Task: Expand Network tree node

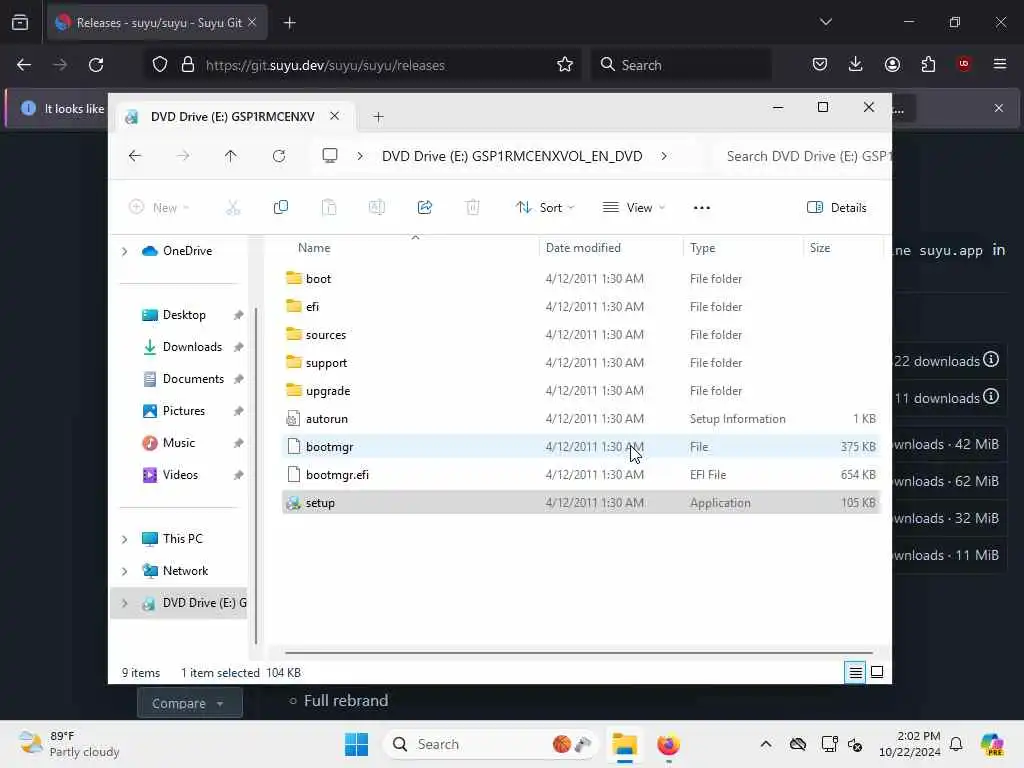Action: click(x=125, y=571)
